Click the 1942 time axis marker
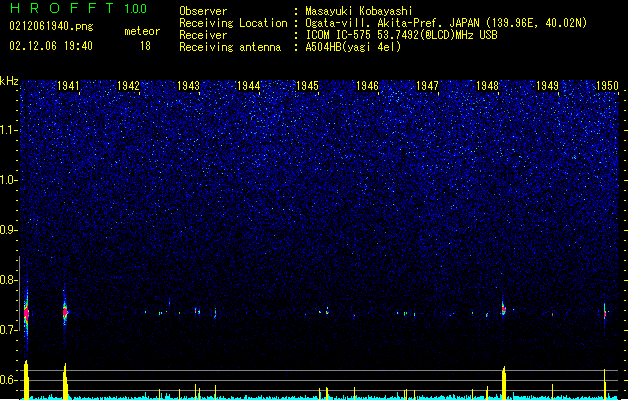Screen dimensions: 629x400 click(128, 86)
